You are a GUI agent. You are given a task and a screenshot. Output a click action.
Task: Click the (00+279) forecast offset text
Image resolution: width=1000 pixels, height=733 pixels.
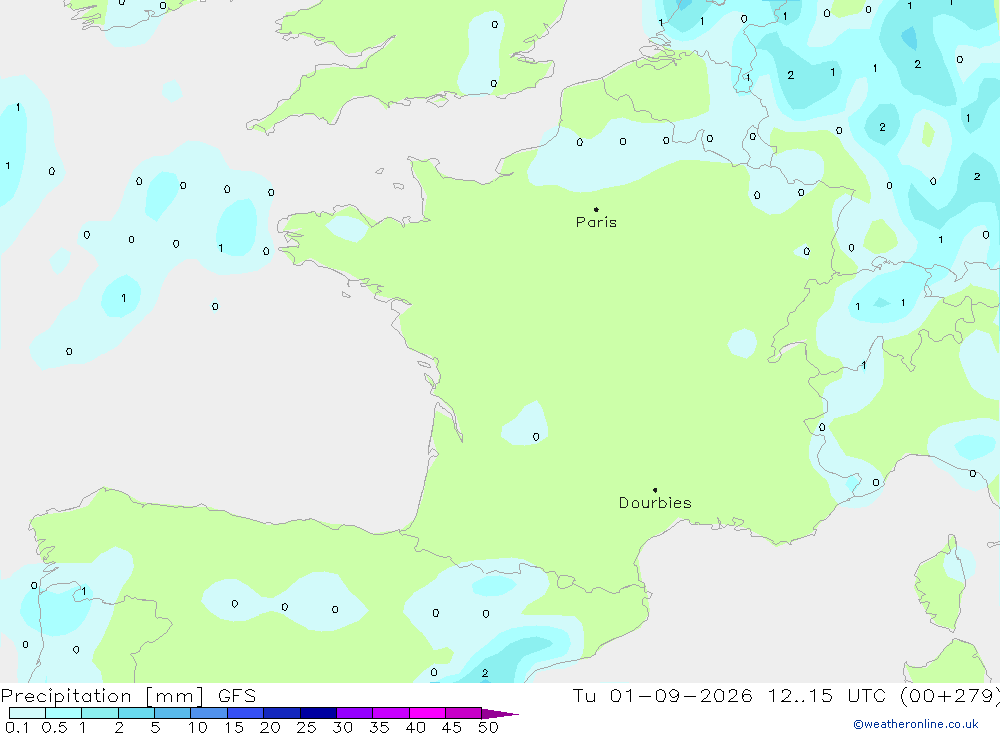[x=950, y=696]
